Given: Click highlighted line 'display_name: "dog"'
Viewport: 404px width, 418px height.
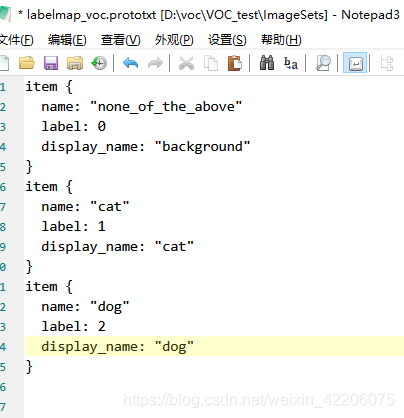Looking at the screenshot, I should (x=117, y=347).
